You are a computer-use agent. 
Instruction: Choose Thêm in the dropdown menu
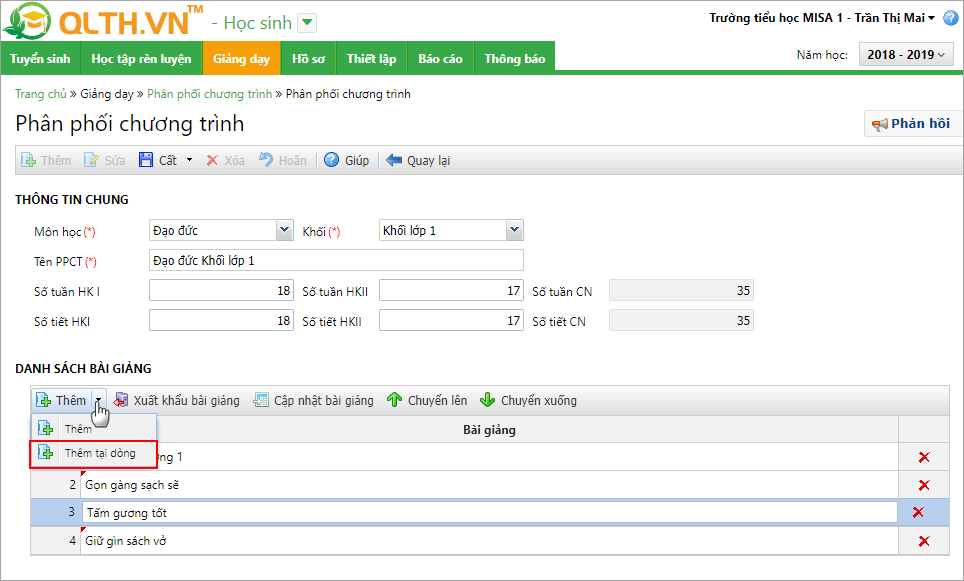click(93, 429)
